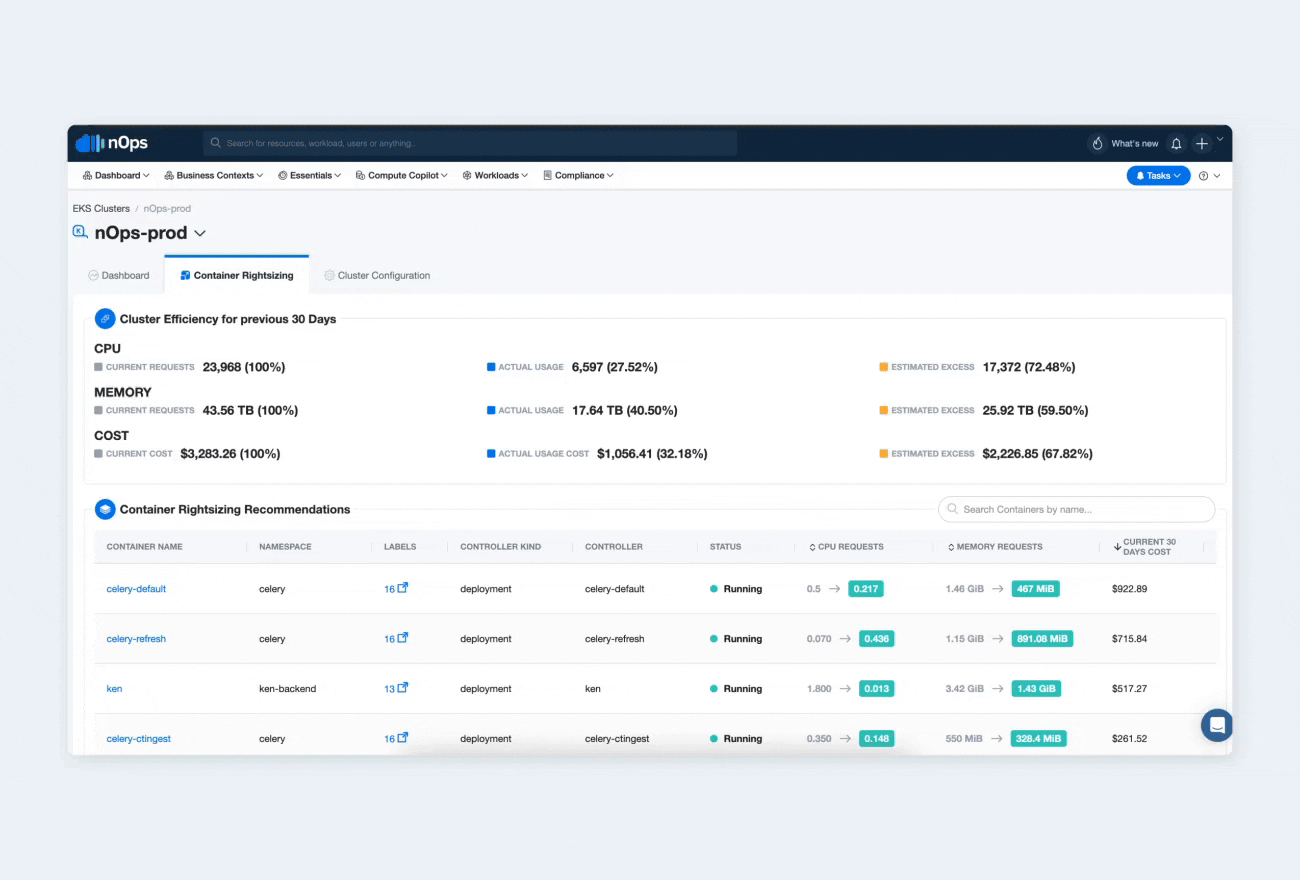Viewport: 1300px width, 880px height.
Task: Click the $517.27 cost value
Action: click(x=1129, y=689)
